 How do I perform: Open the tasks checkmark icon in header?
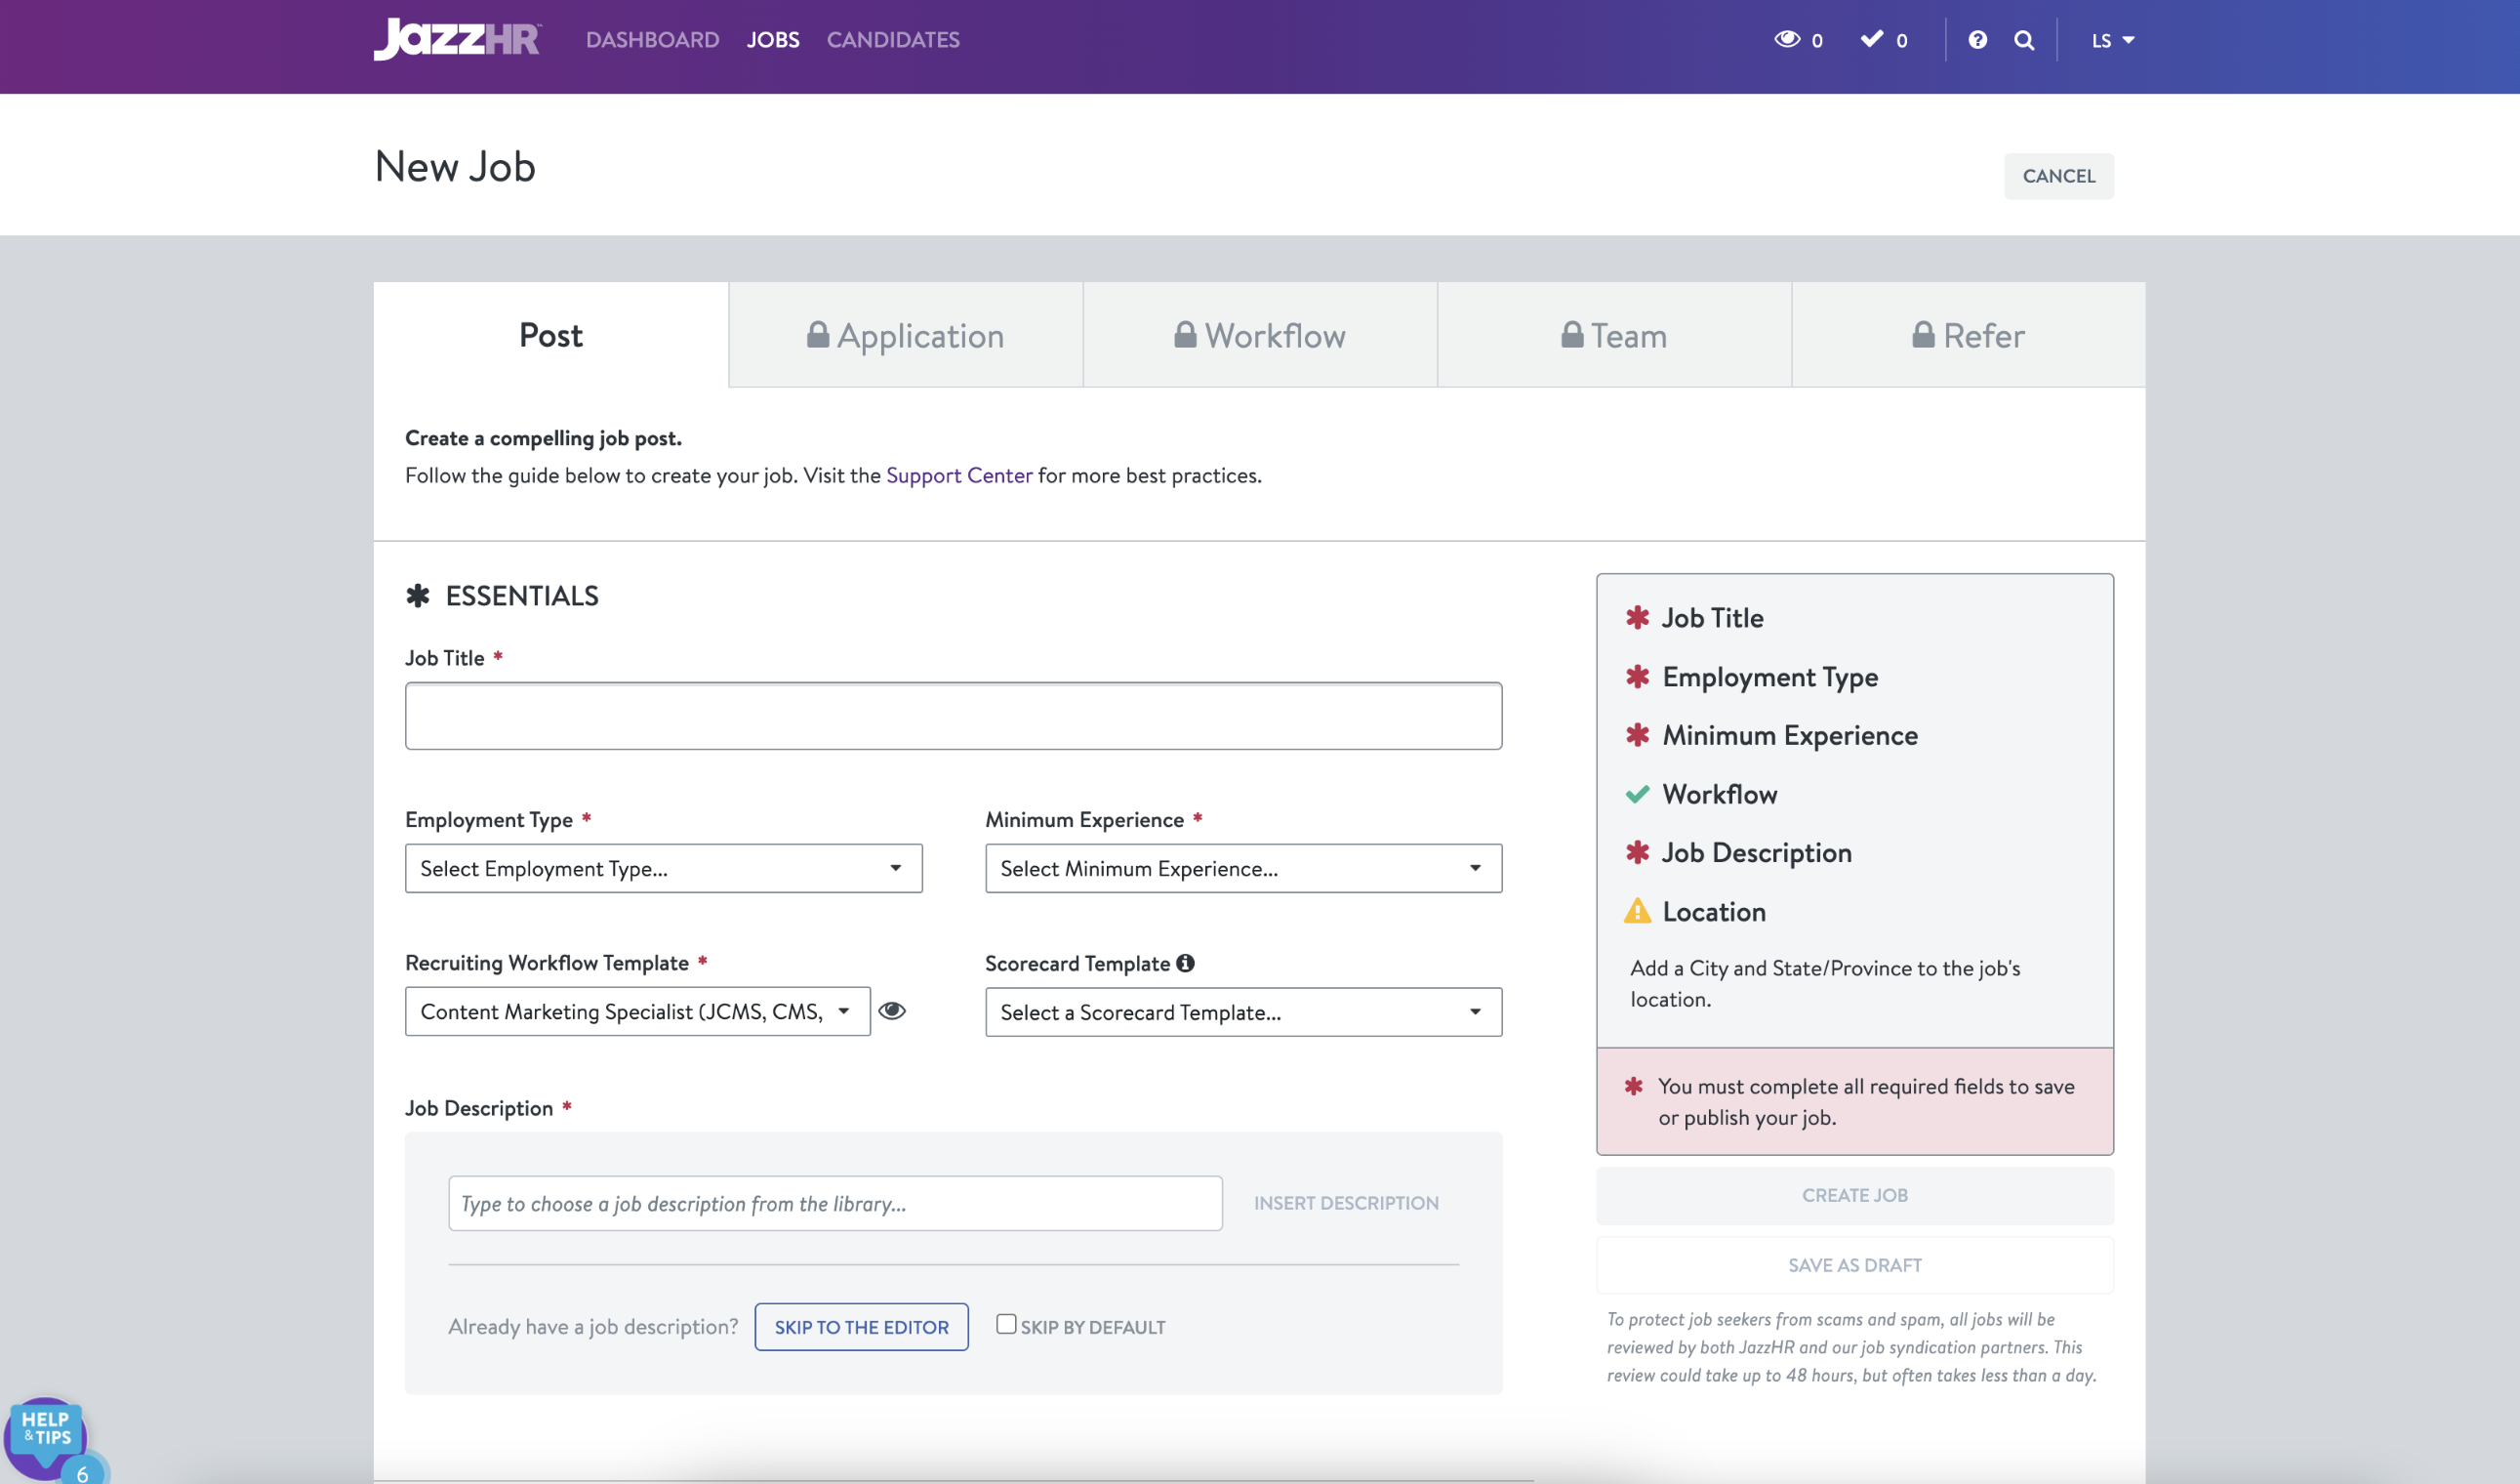[x=1872, y=39]
